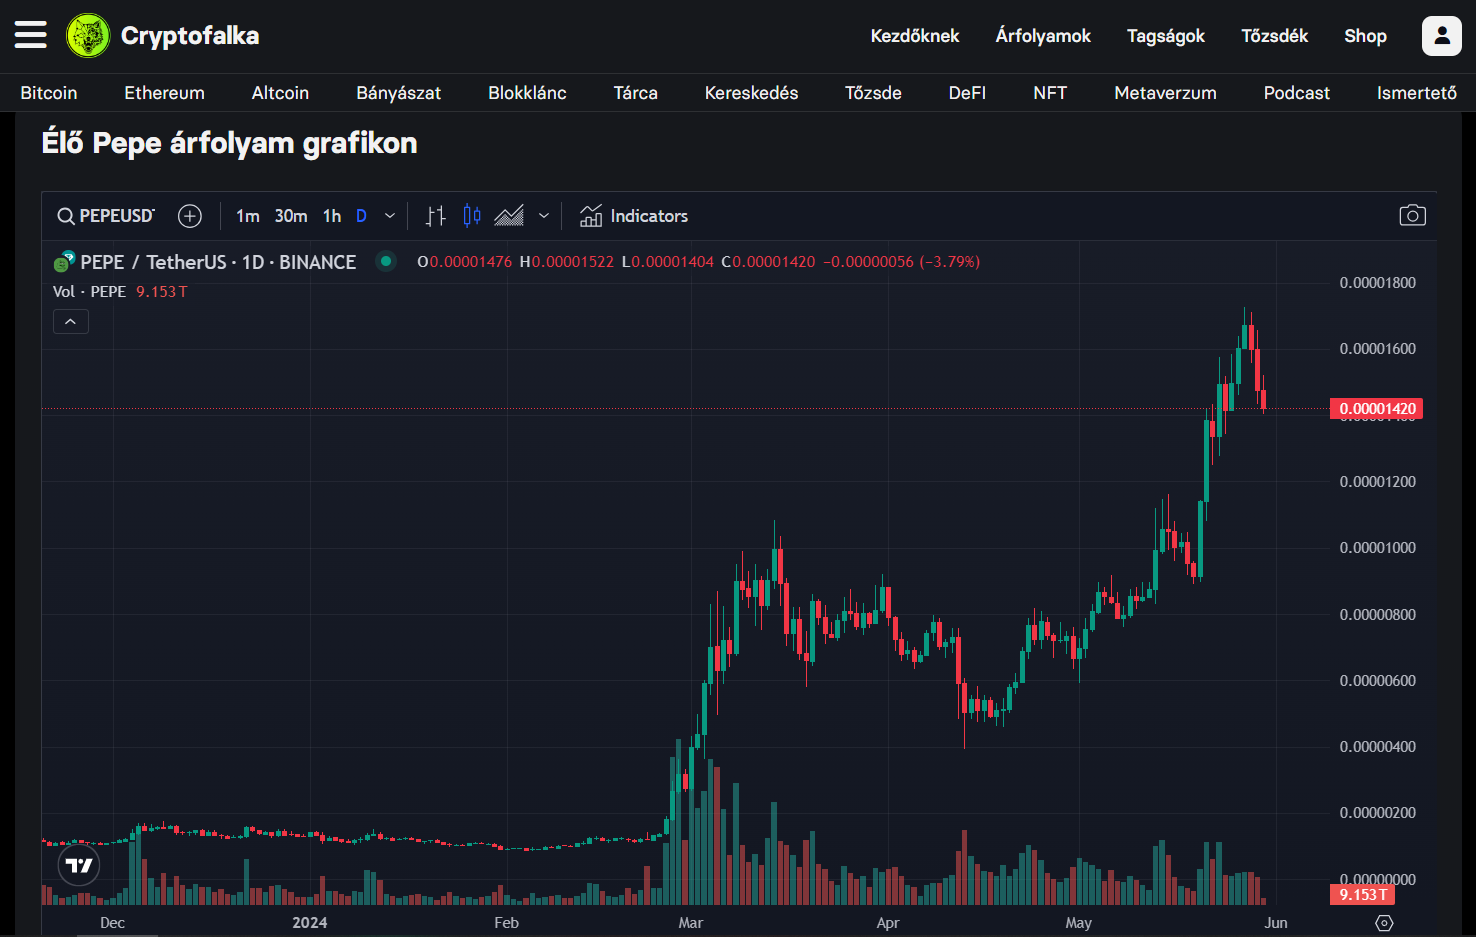Screen dimensions: 1476x937
Task: Go to the Ismertető category
Action: [x=1417, y=93]
